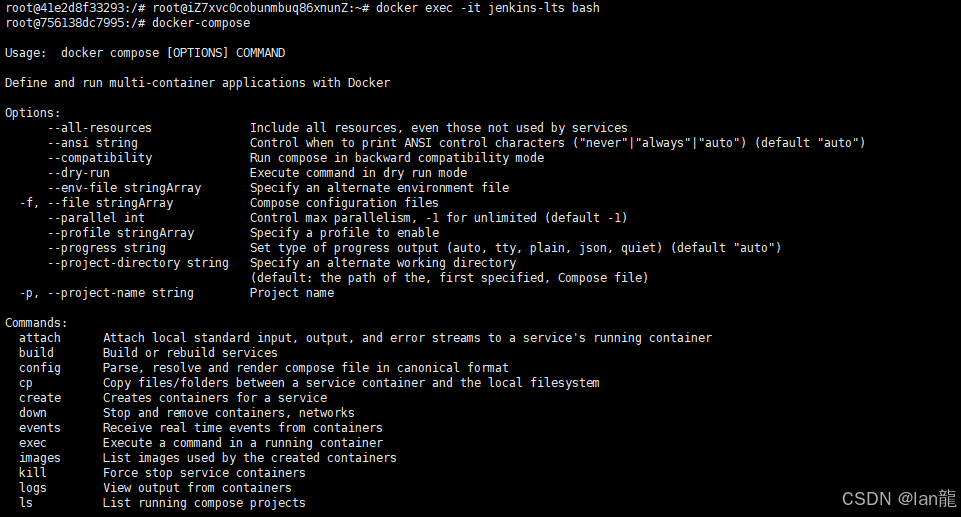Screen dimensions: 961x517
Task: Click the '--parallel int' option
Action: [x=96, y=218]
